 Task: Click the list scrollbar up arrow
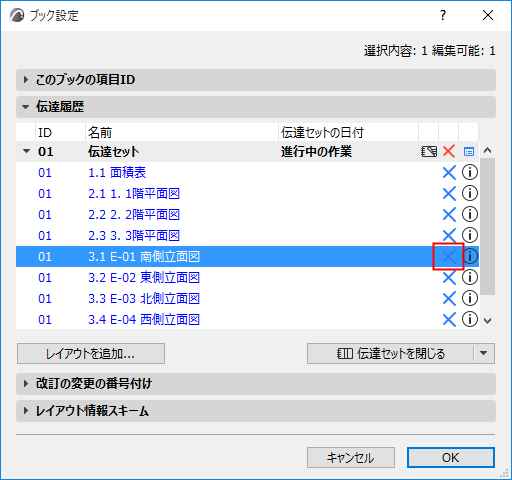pyautogui.click(x=487, y=151)
